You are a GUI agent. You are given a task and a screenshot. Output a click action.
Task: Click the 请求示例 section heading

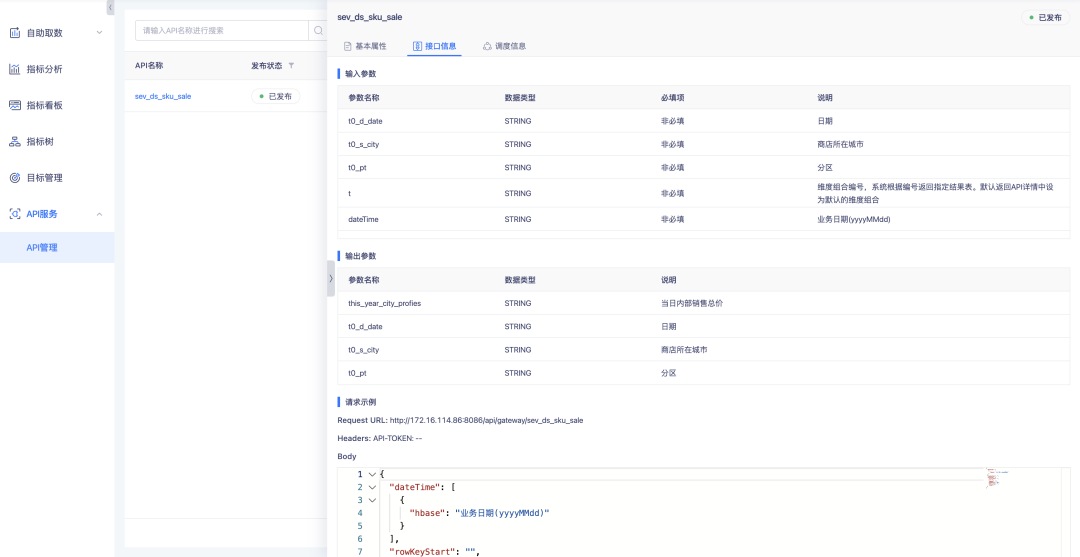pos(360,401)
